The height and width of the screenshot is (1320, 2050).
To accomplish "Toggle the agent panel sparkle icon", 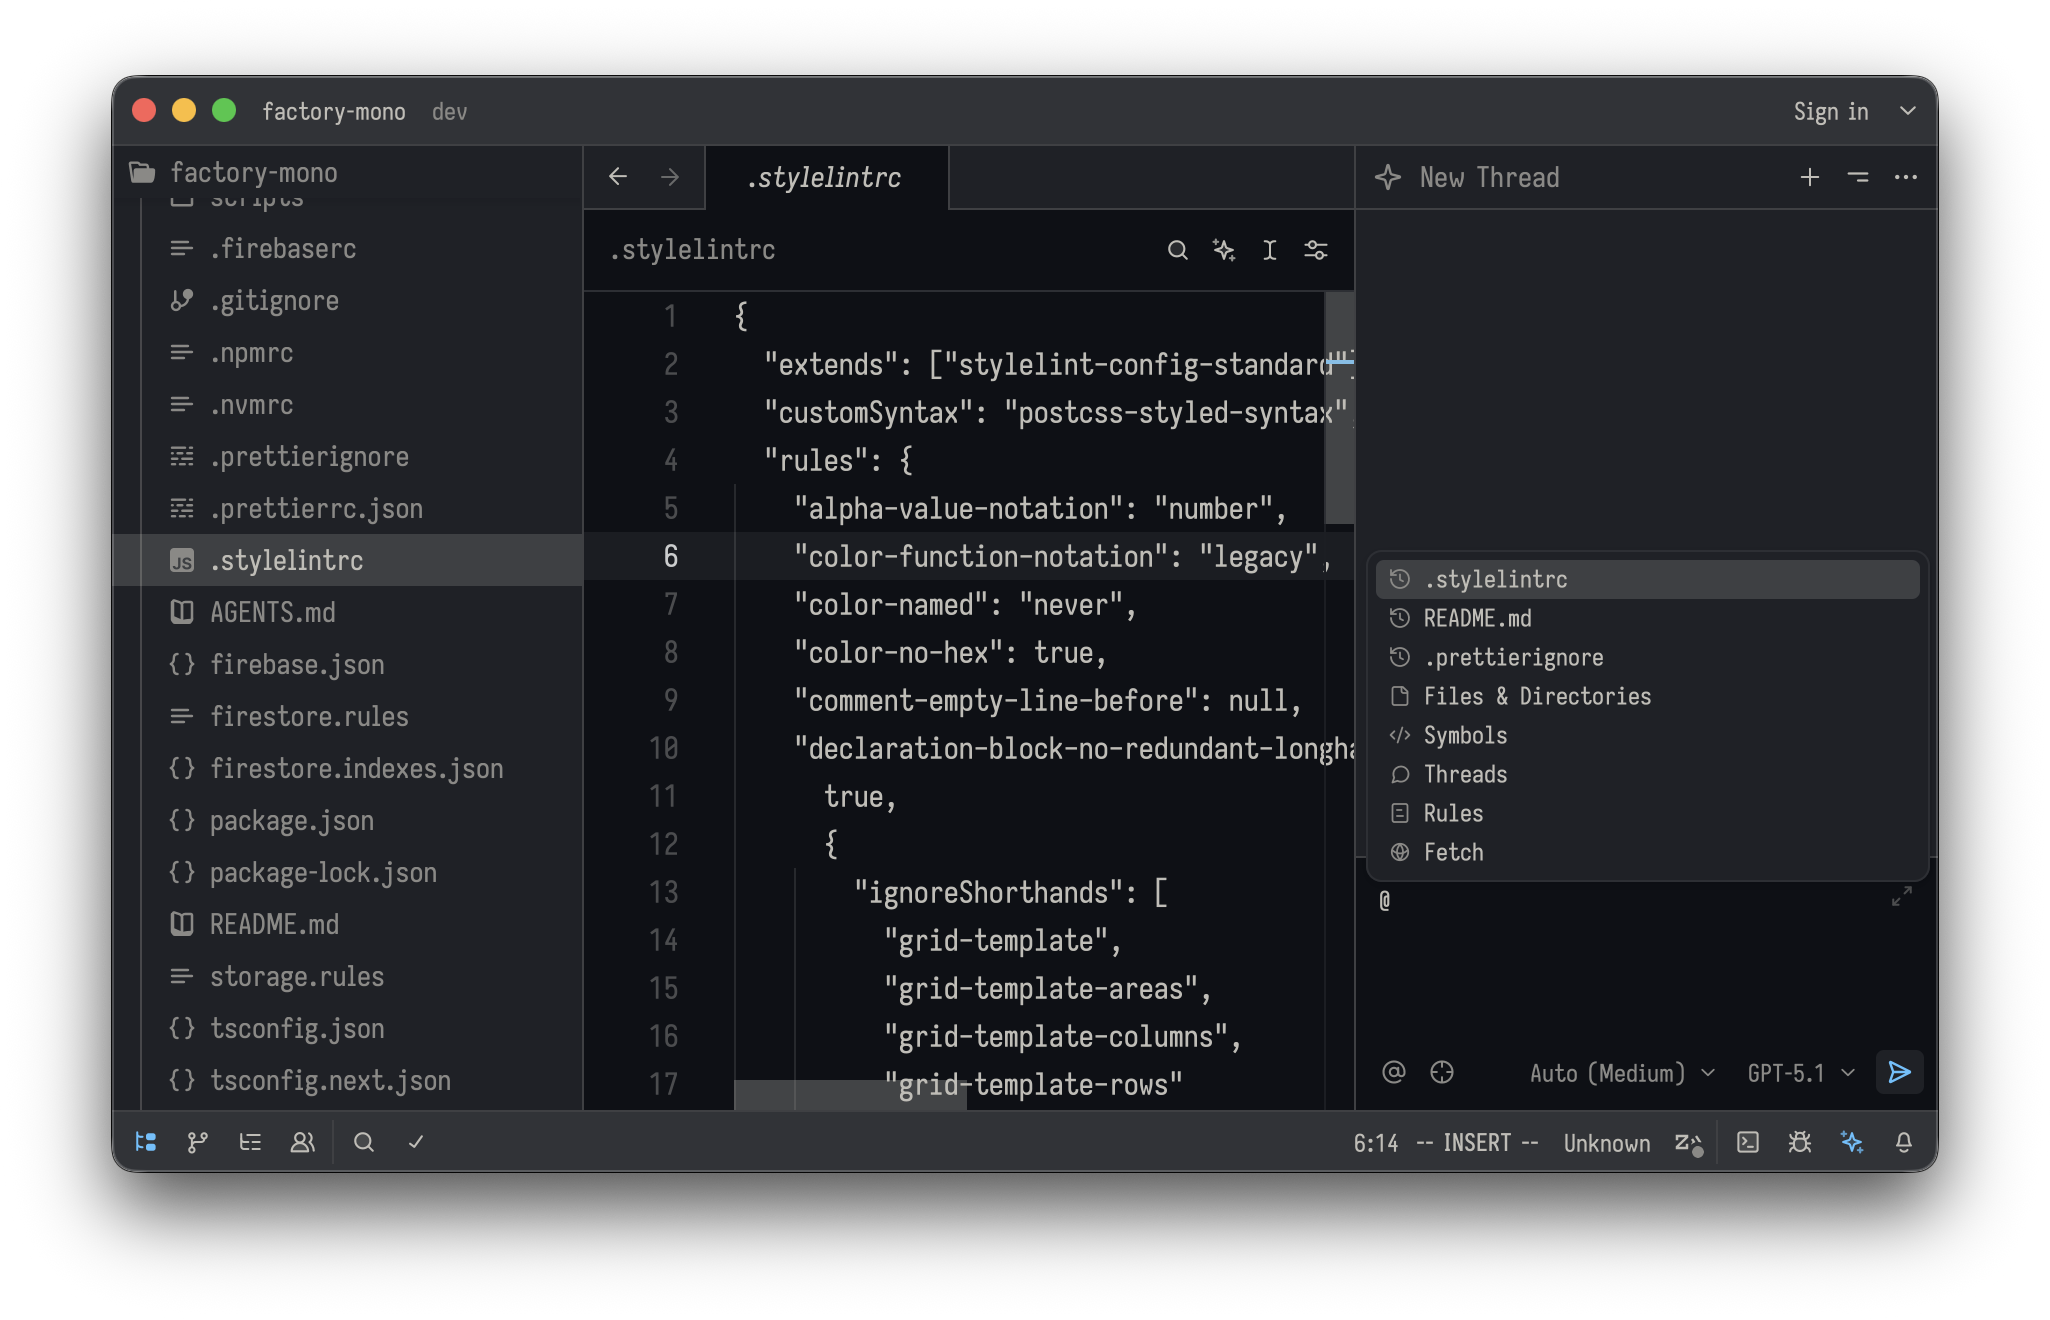I will (x=1852, y=1142).
